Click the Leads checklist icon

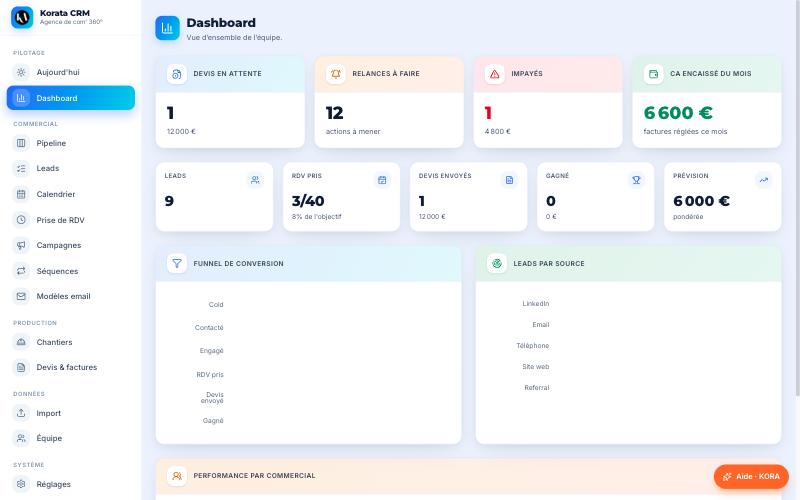[x=21, y=168]
